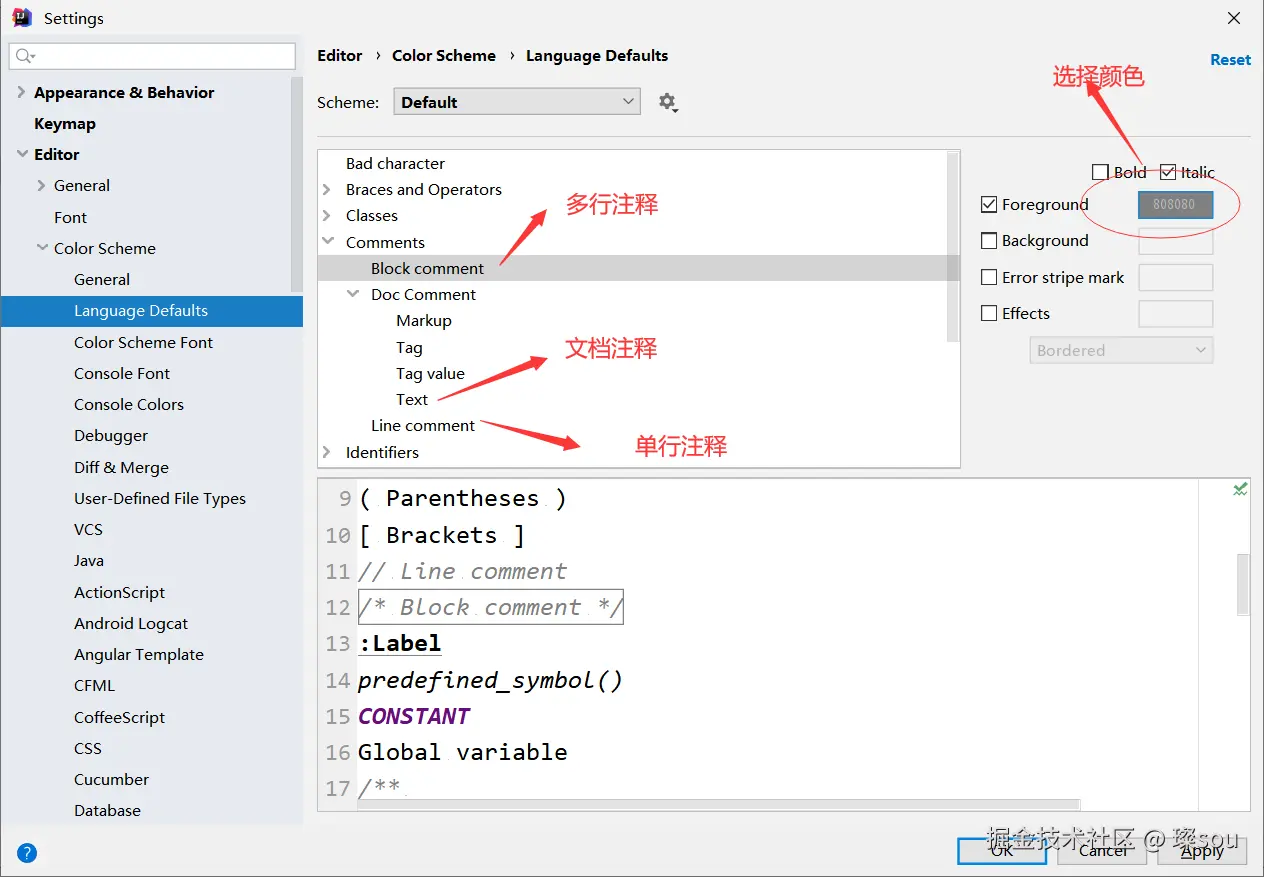Select Tag value under Doc Comment
The image size is (1264, 877).
click(430, 373)
